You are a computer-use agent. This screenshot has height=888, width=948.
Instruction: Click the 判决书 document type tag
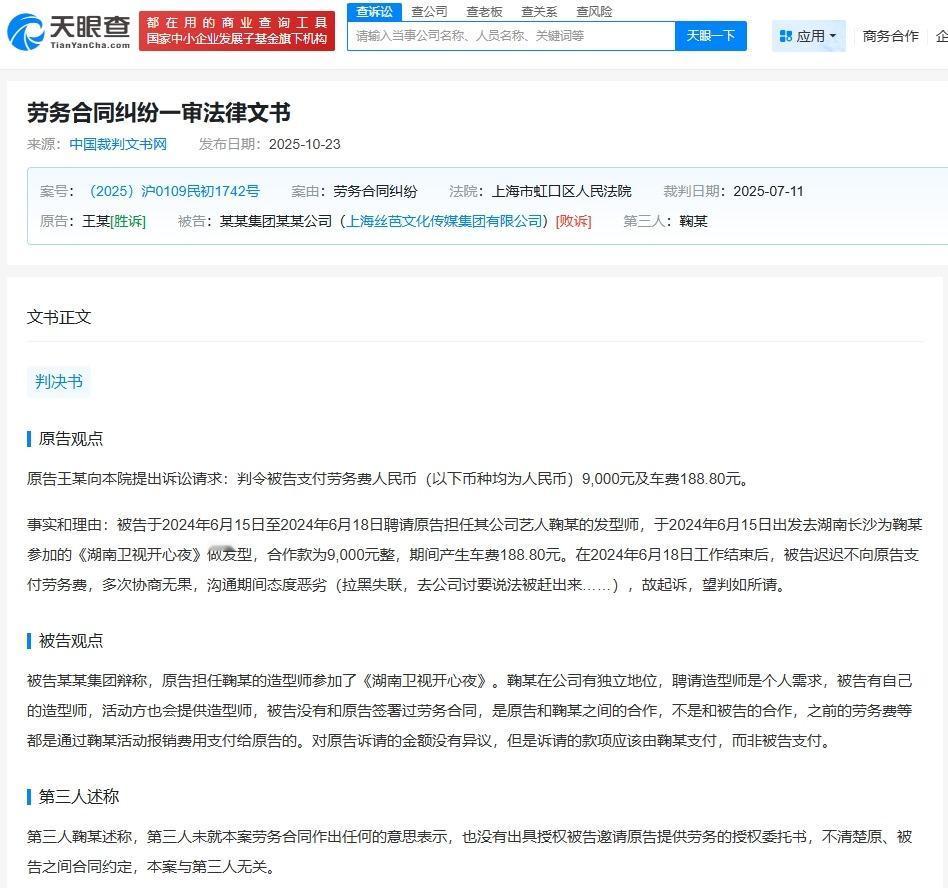coord(58,381)
